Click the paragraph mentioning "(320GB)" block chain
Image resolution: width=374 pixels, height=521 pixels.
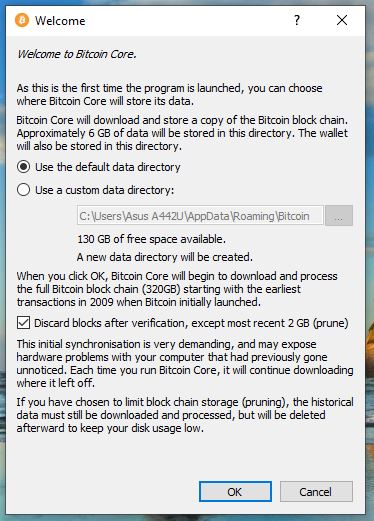(x=177, y=289)
